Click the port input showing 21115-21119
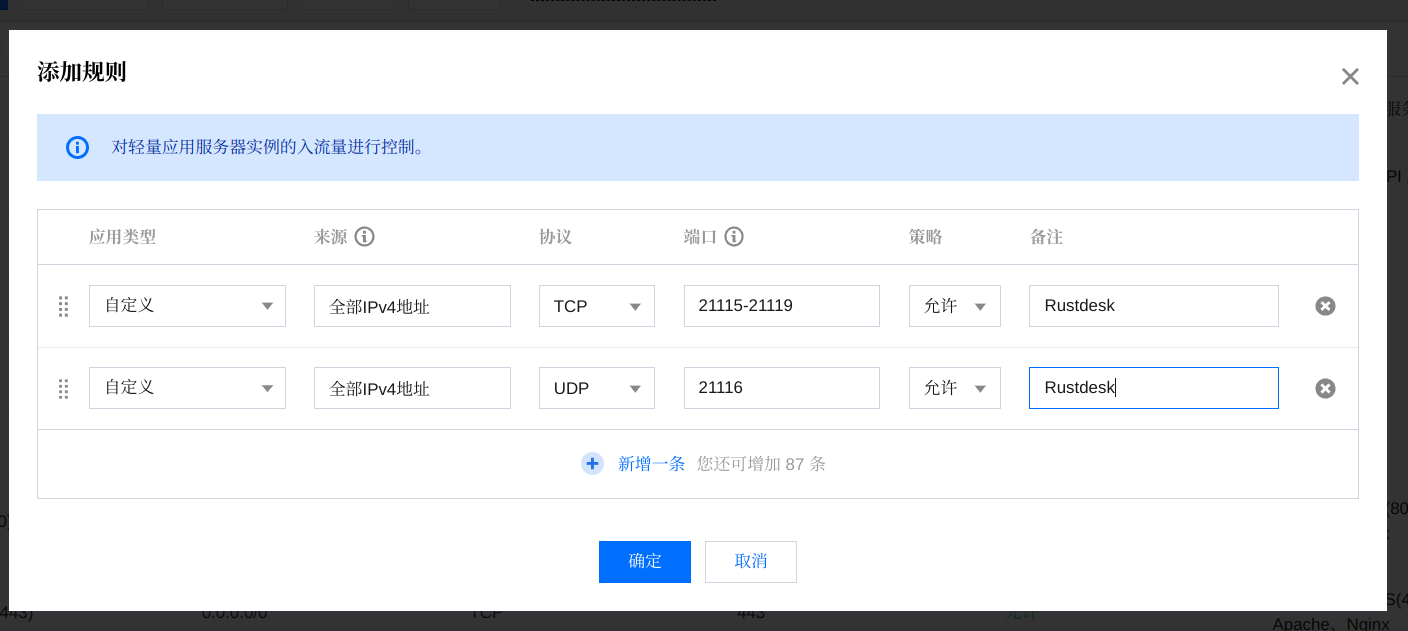Screen dimensions: 1408x631 [x=781, y=306]
